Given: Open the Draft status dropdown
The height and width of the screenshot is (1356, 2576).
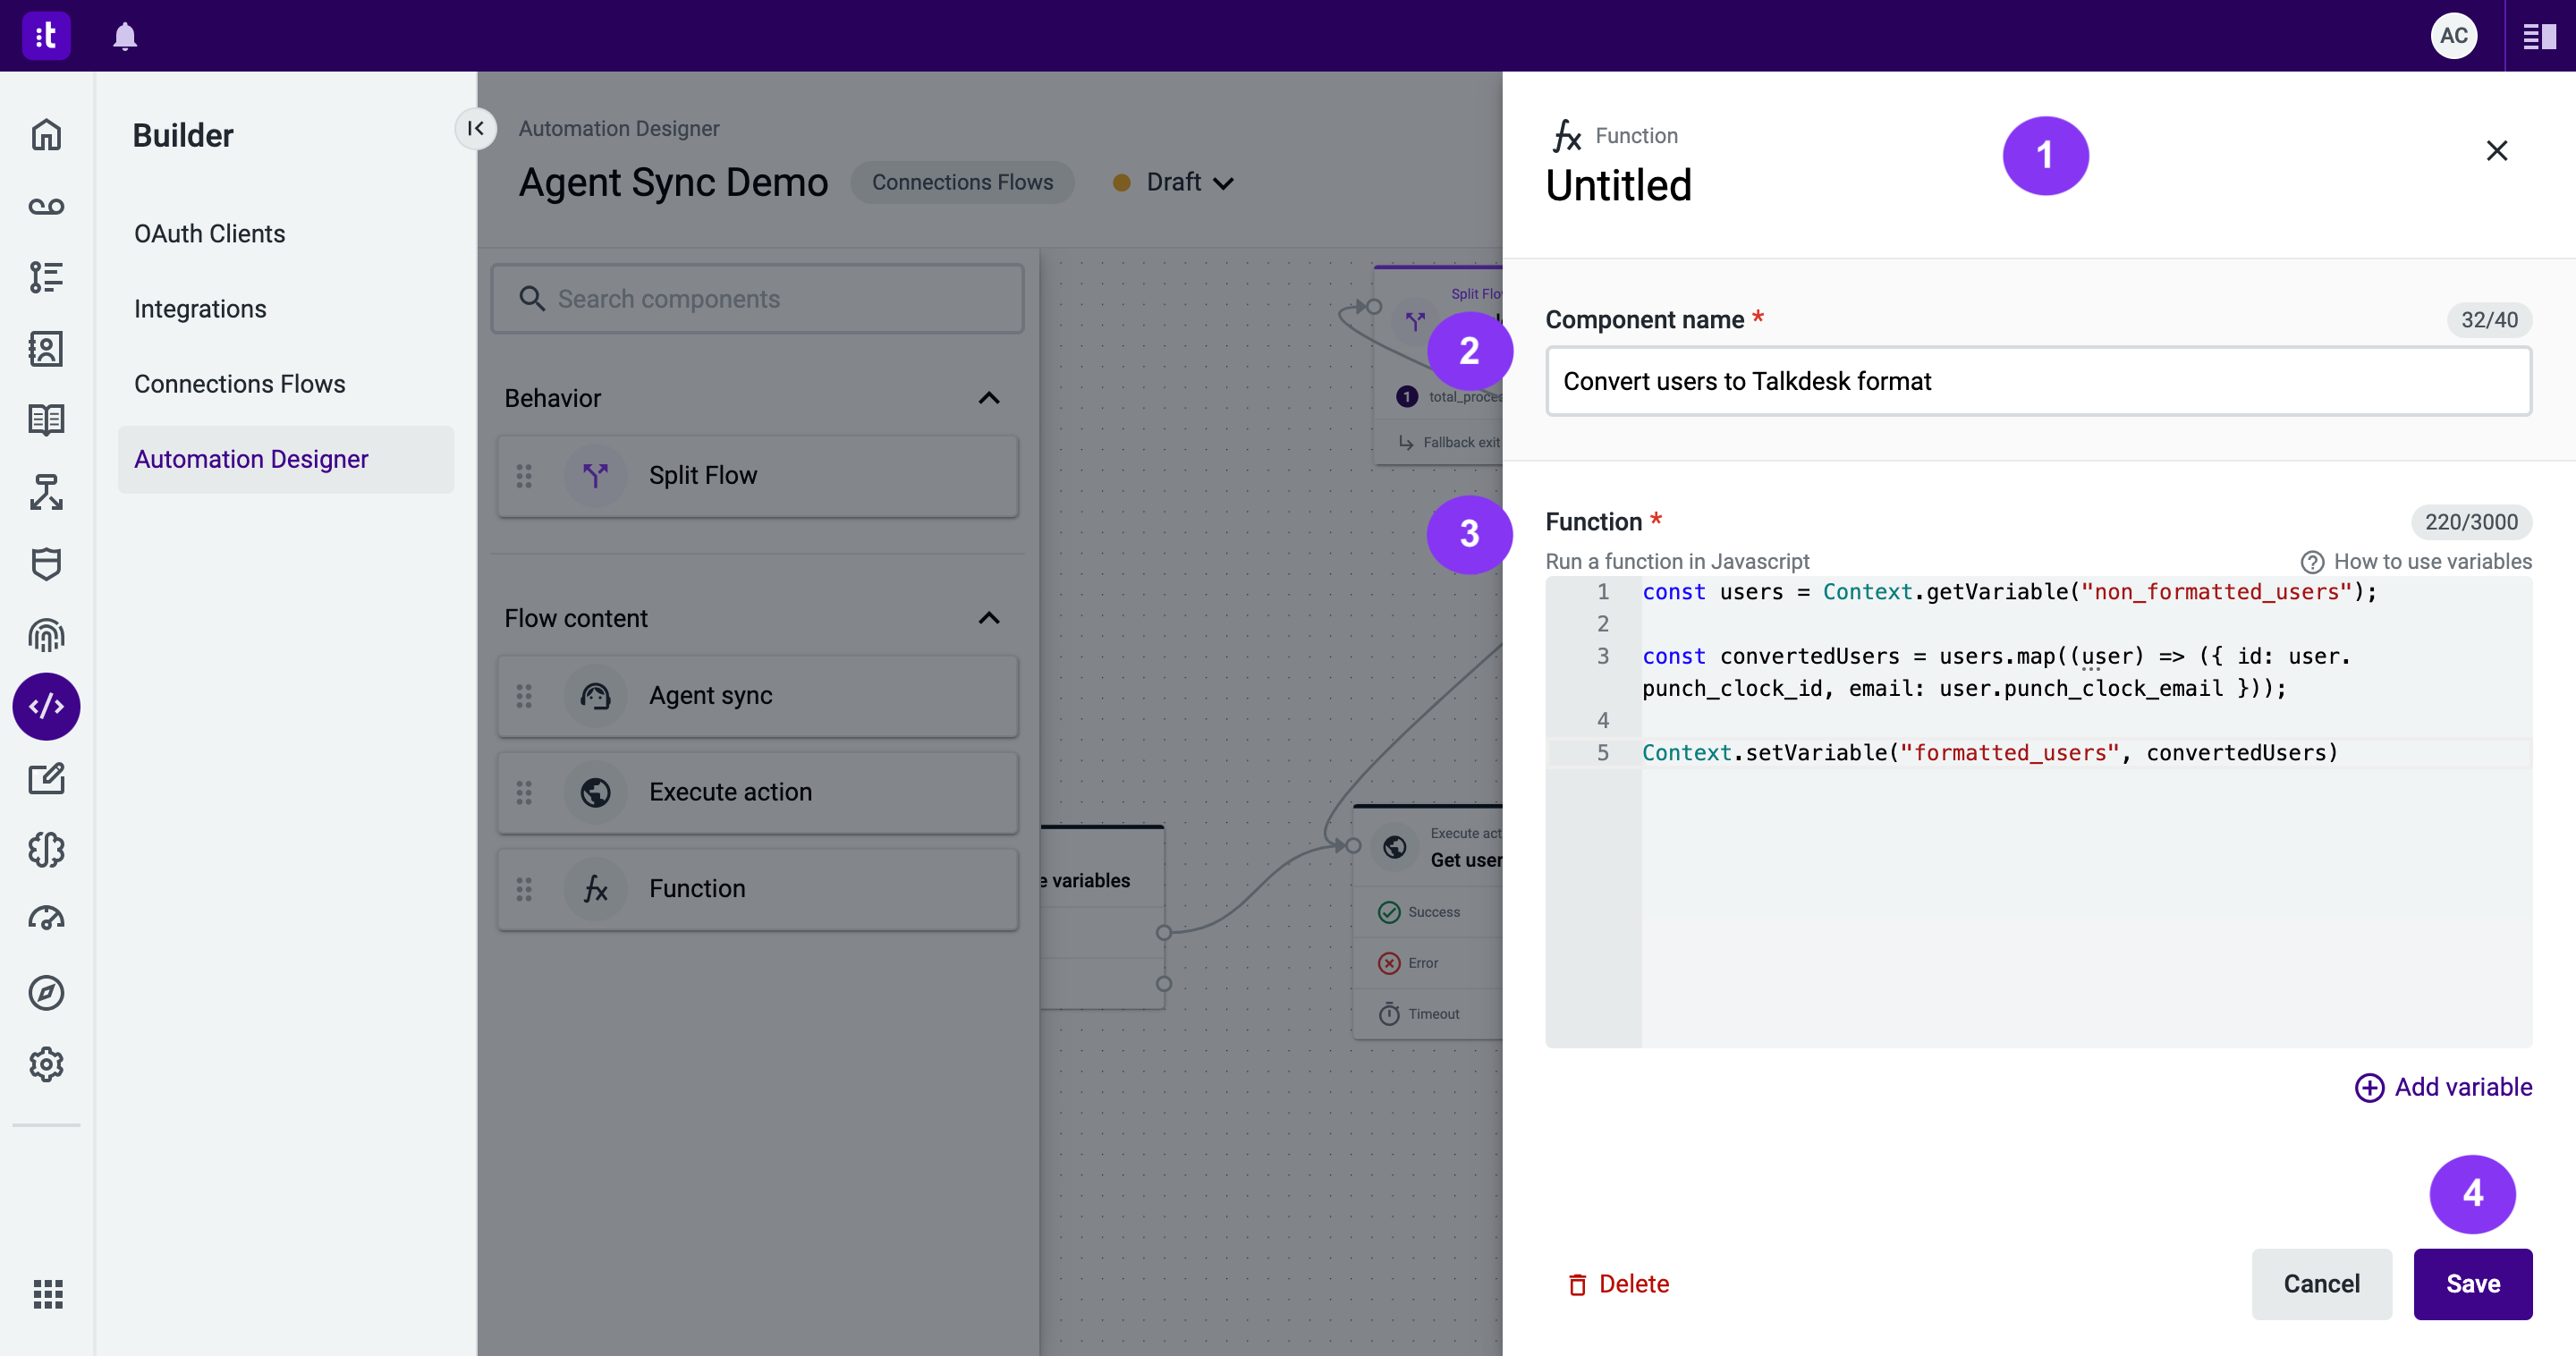Looking at the screenshot, I should (x=1175, y=182).
